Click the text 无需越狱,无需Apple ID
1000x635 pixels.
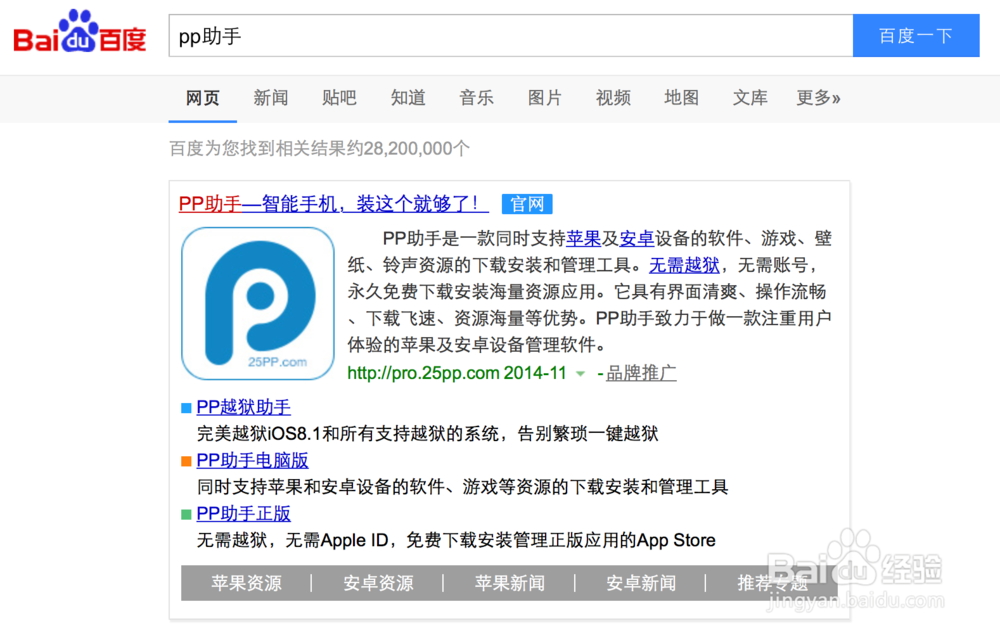292,541
